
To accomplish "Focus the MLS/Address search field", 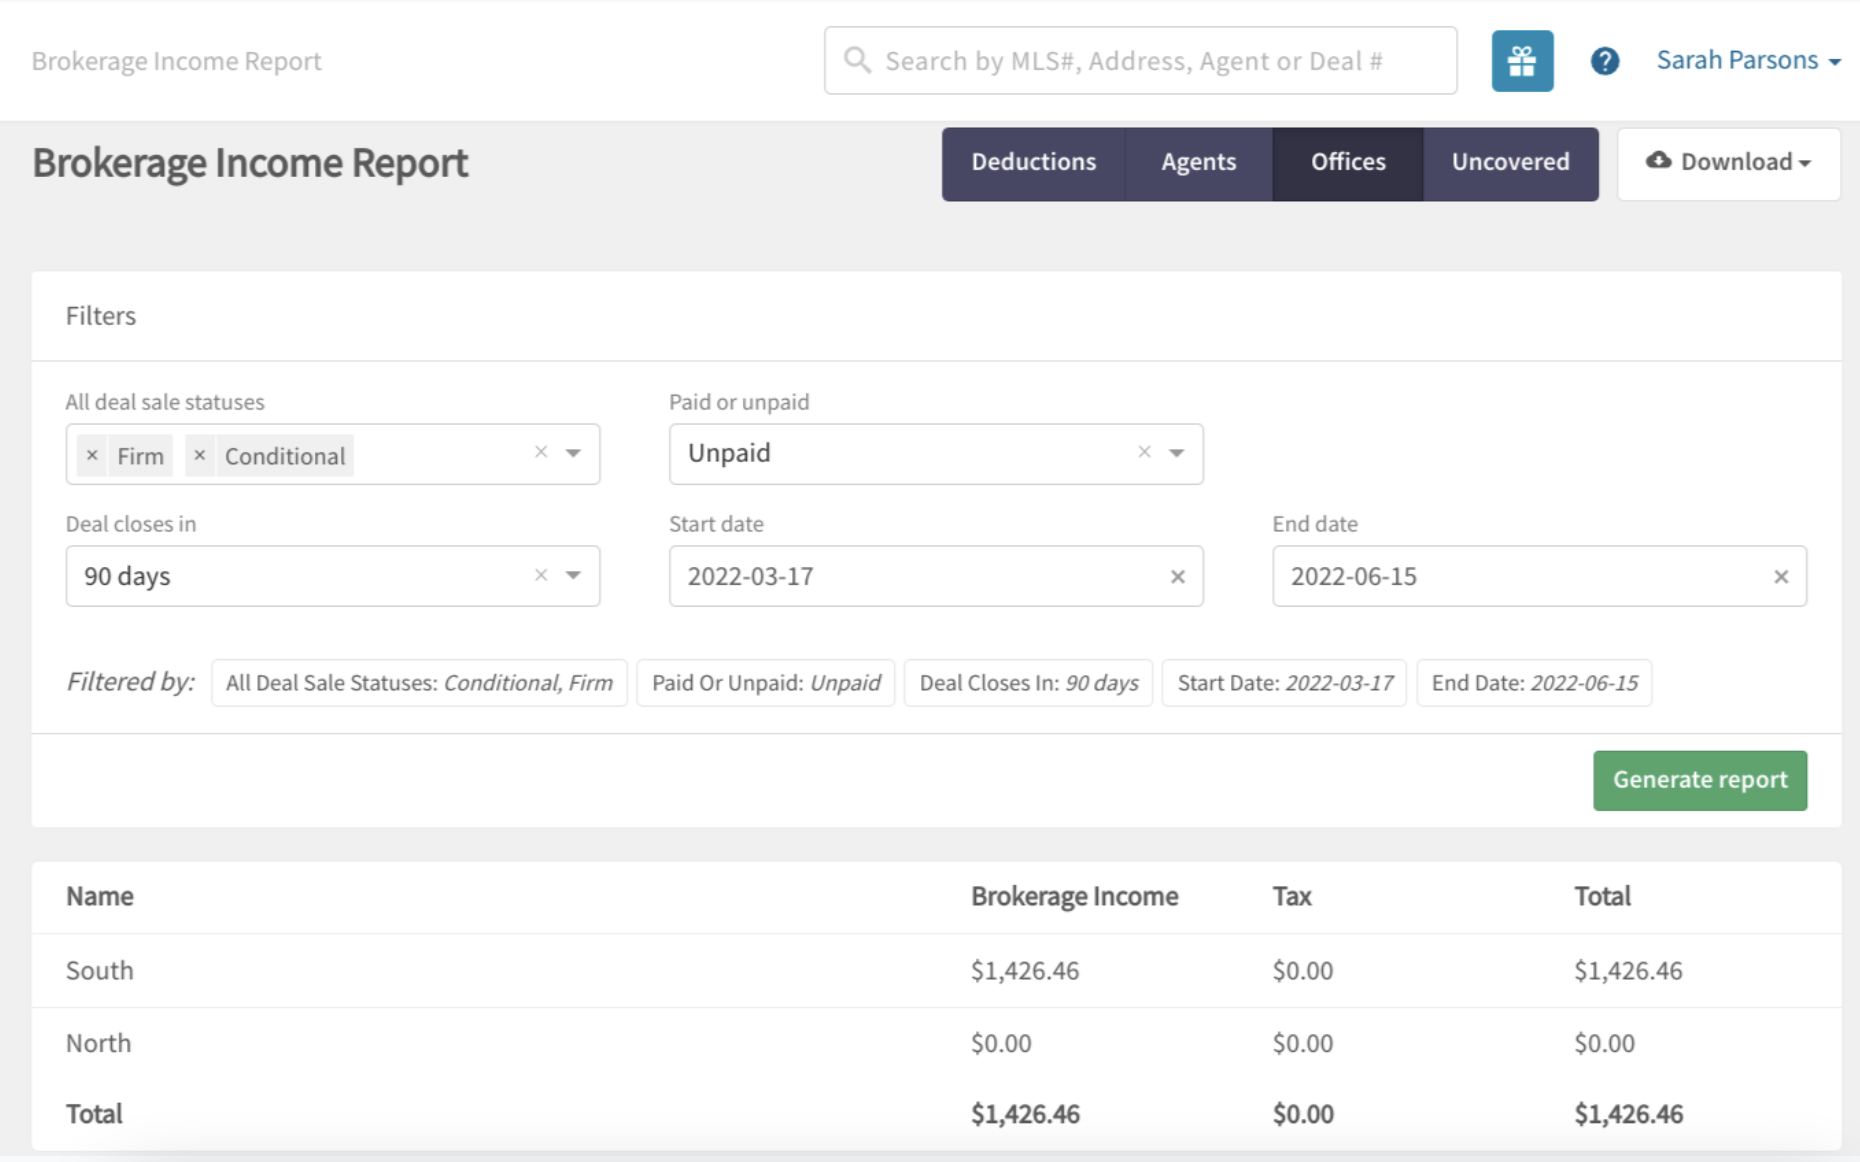I will click(1140, 60).
